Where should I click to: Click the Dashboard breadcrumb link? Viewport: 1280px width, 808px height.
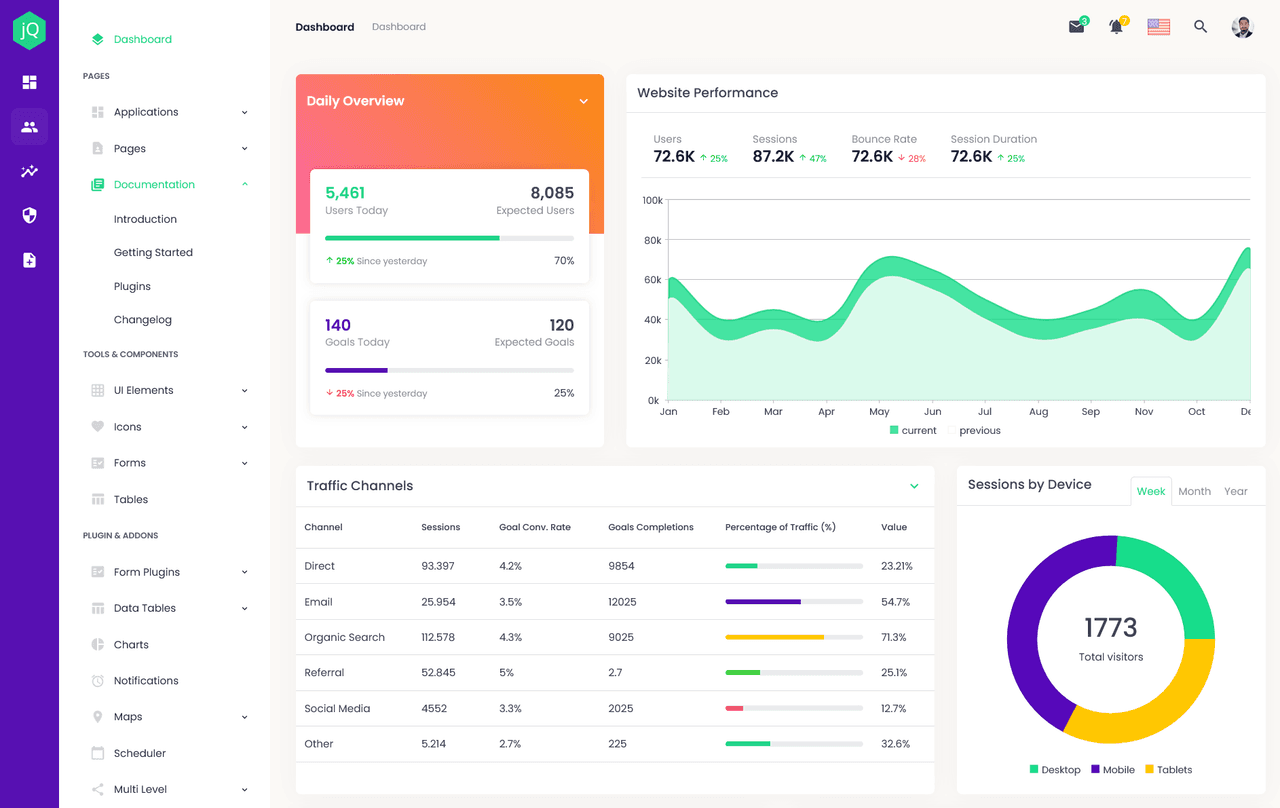pos(398,27)
